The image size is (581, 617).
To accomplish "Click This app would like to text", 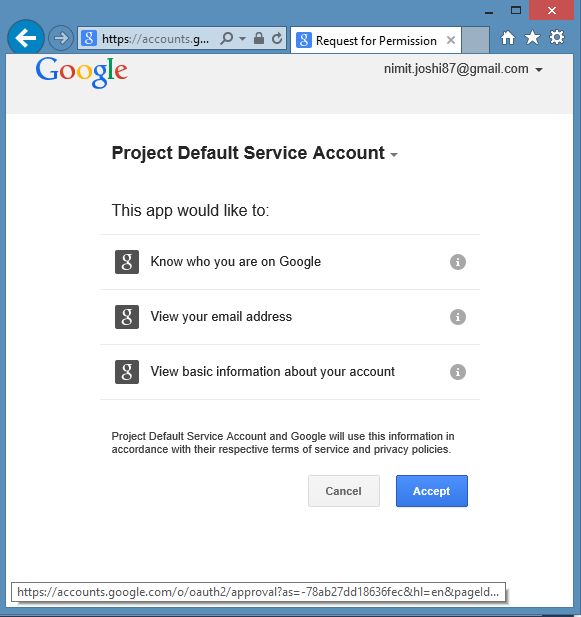I will [x=190, y=211].
